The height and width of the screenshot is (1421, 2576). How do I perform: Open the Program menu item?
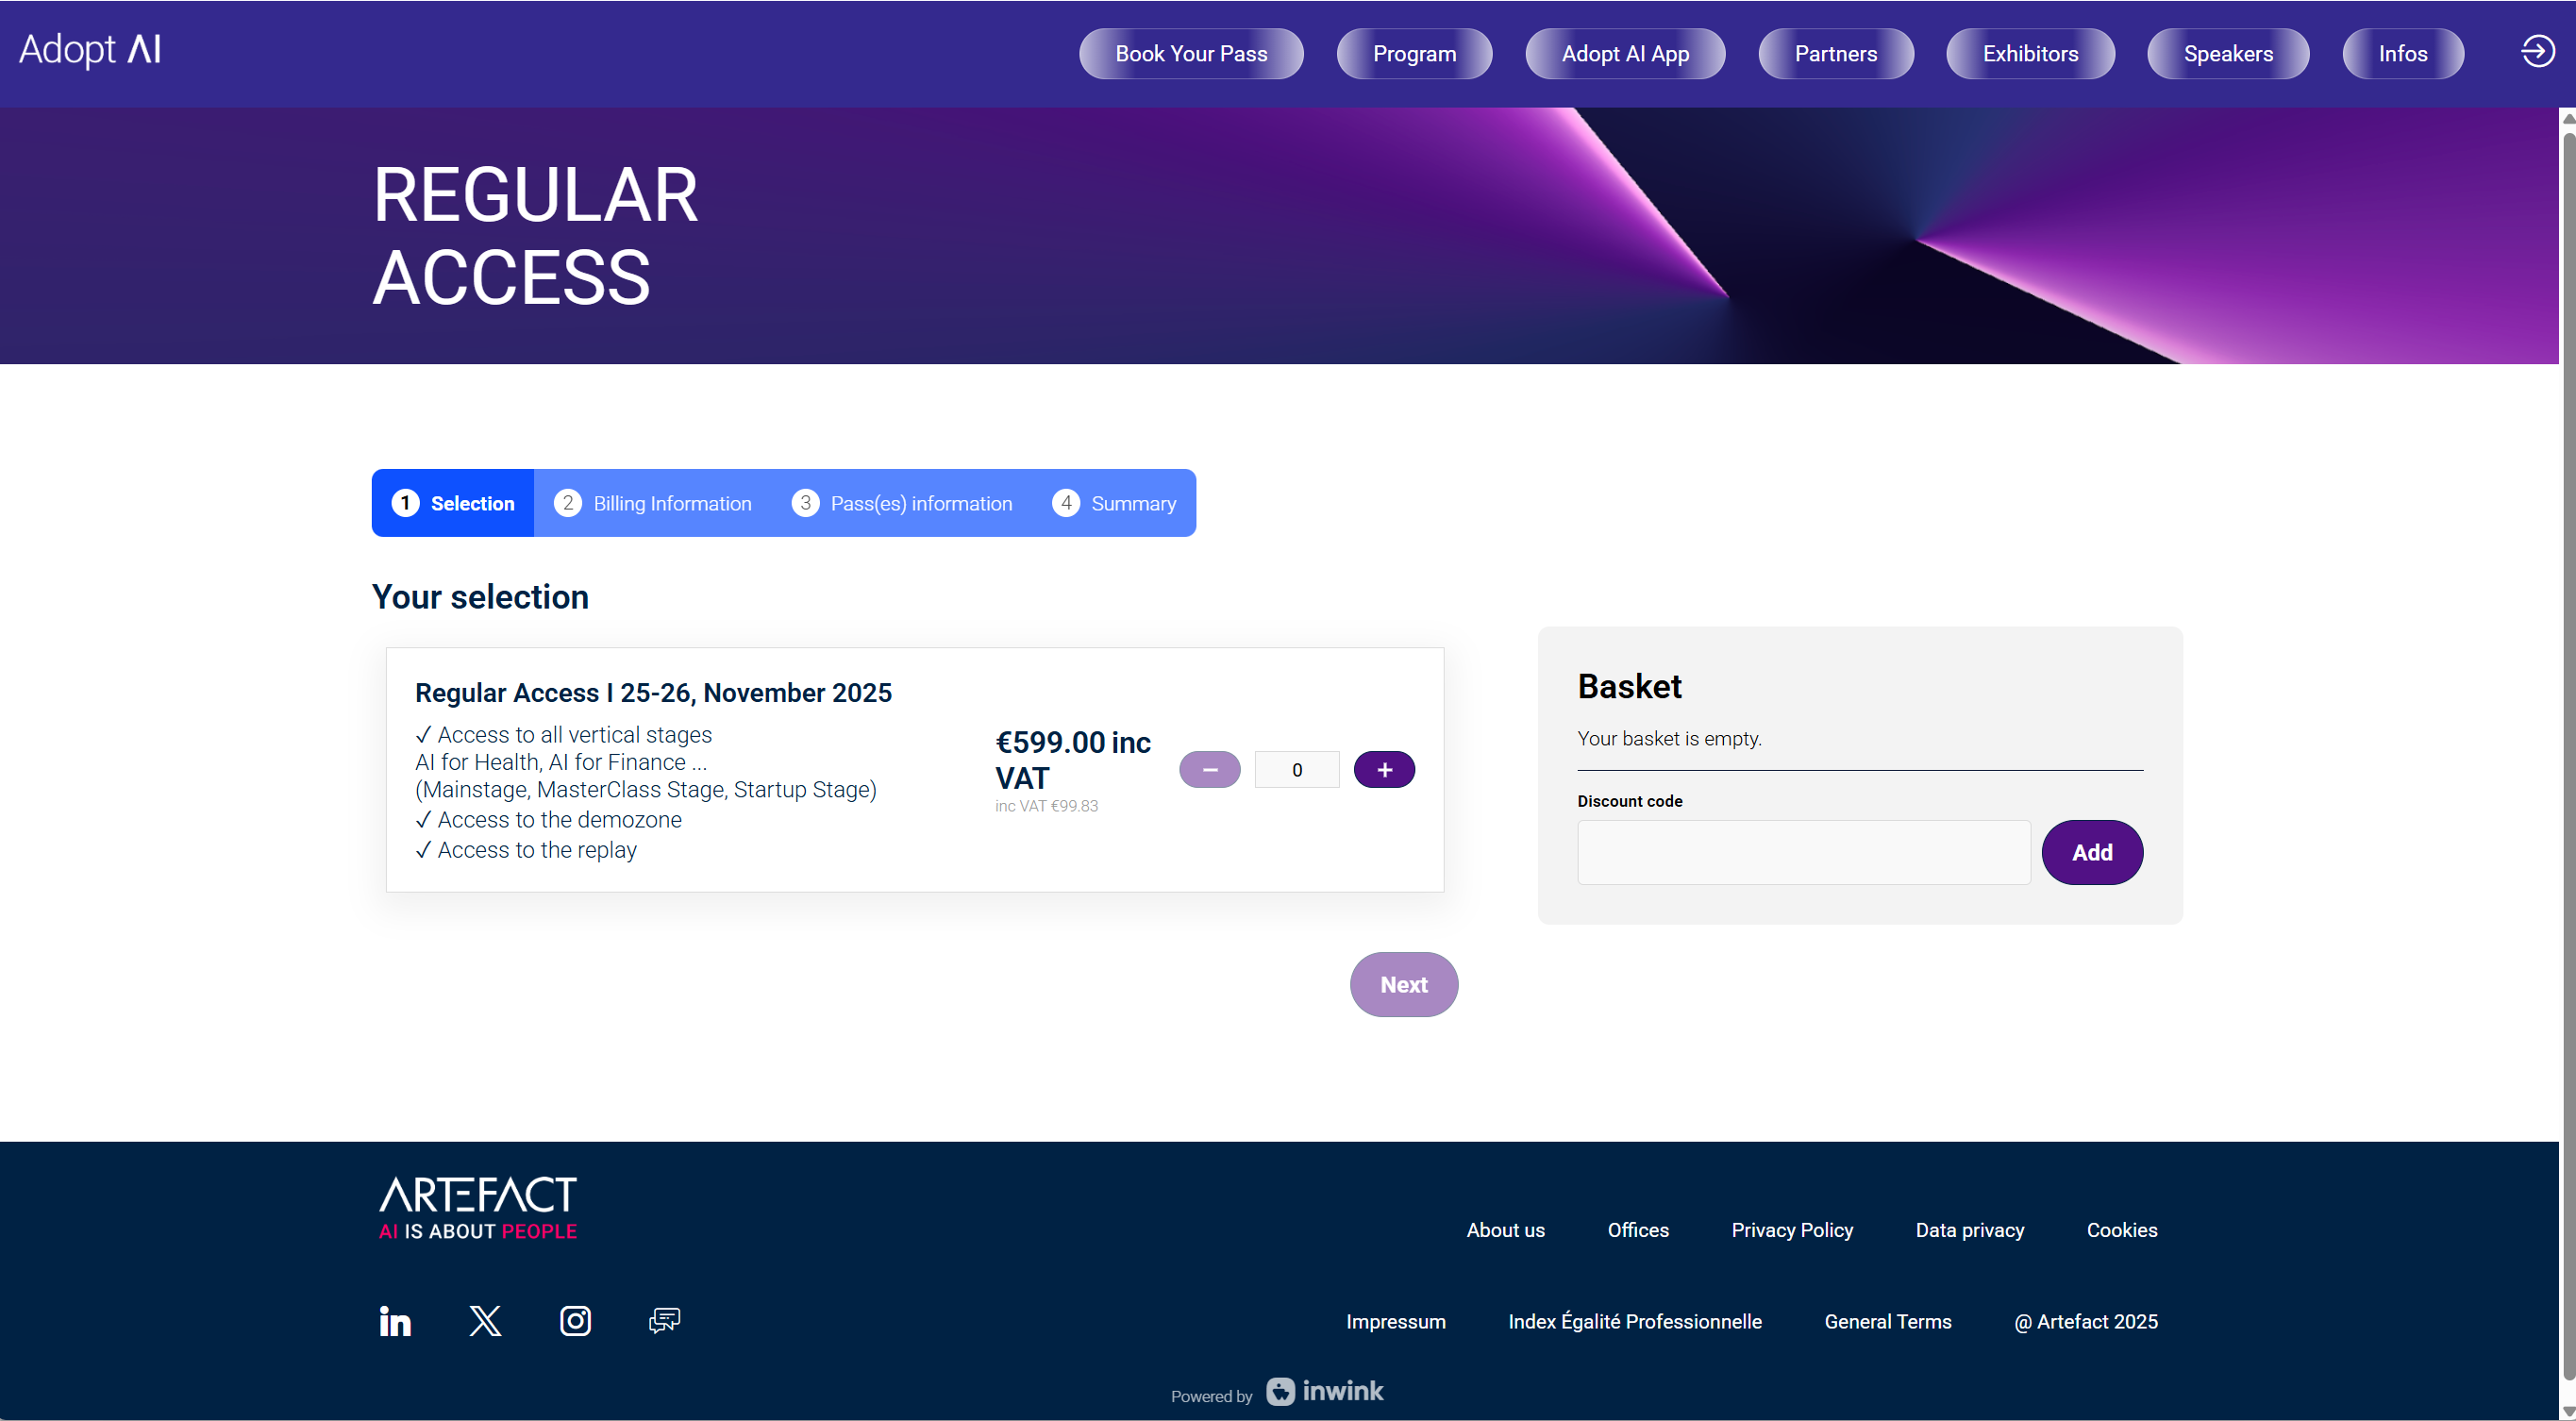coord(1414,54)
